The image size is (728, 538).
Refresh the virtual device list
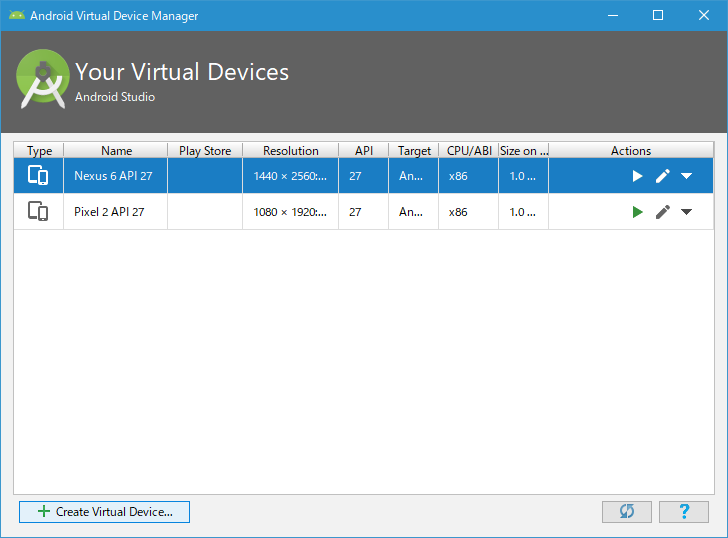pyautogui.click(x=627, y=512)
